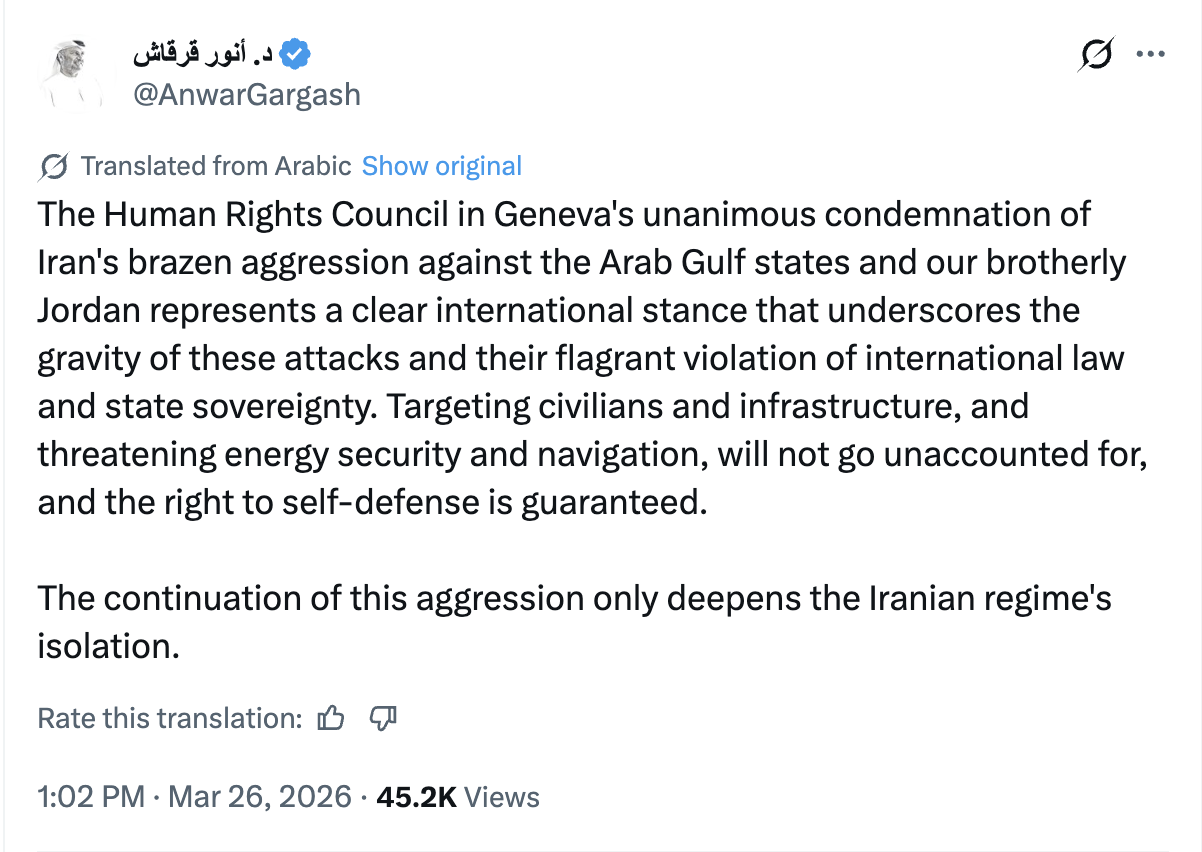Rate the translation with thumbs up
Image resolution: width=1202 pixels, height=852 pixels.
click(331, 718)
